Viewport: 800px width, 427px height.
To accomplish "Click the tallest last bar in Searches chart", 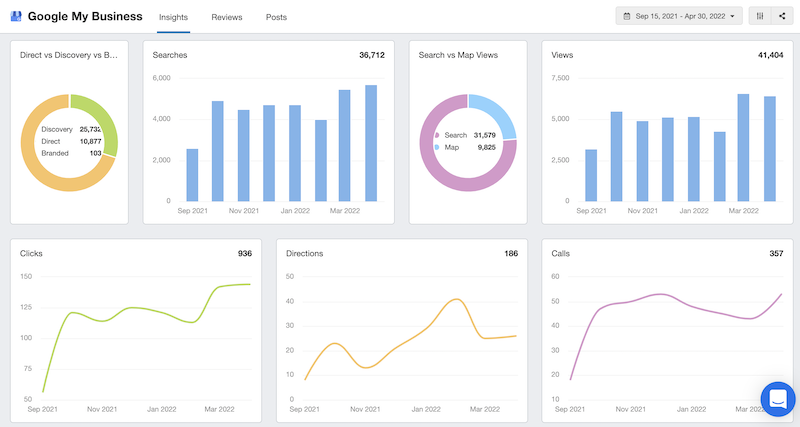I will coord(371,143).
